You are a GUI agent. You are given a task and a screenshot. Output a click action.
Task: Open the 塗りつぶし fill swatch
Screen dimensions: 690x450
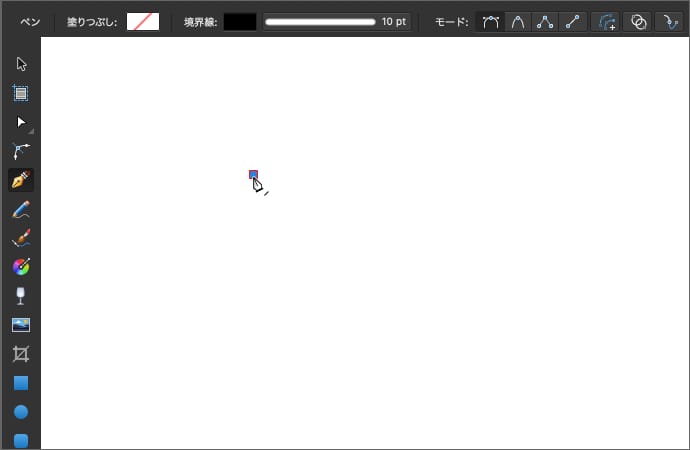click(x=142, y=21)
